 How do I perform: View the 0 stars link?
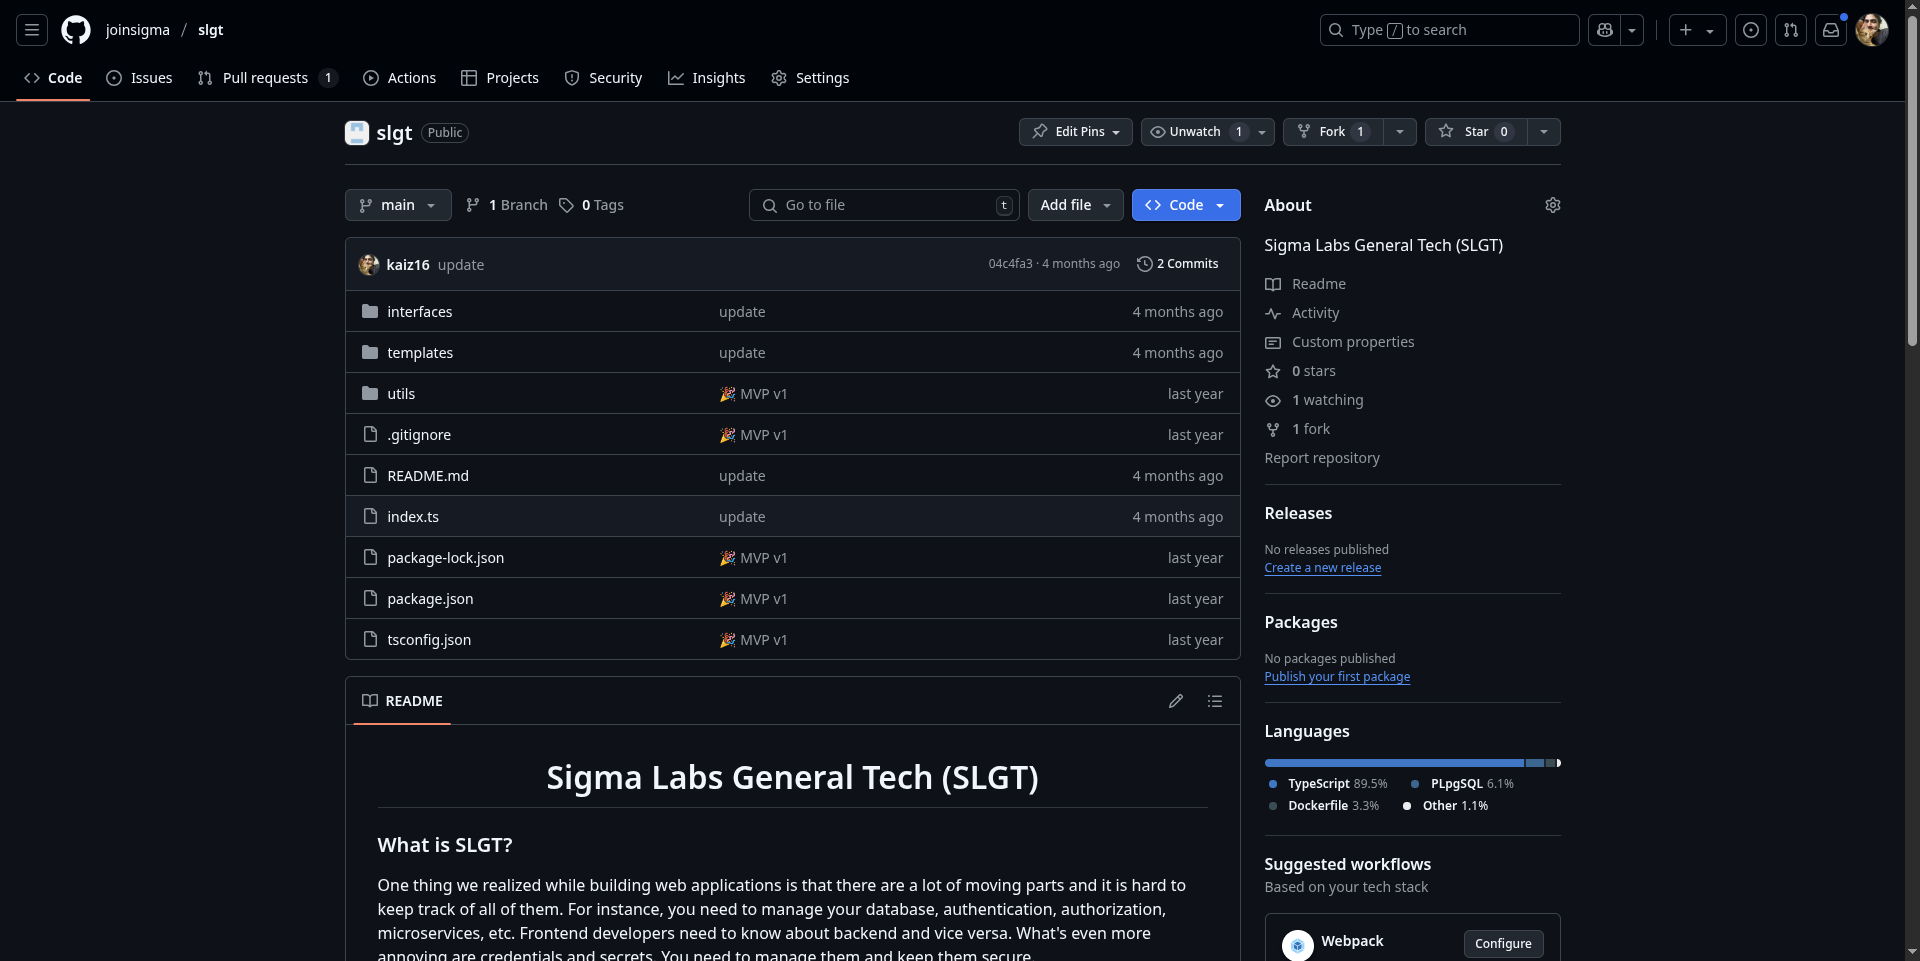pos(1300,371)
